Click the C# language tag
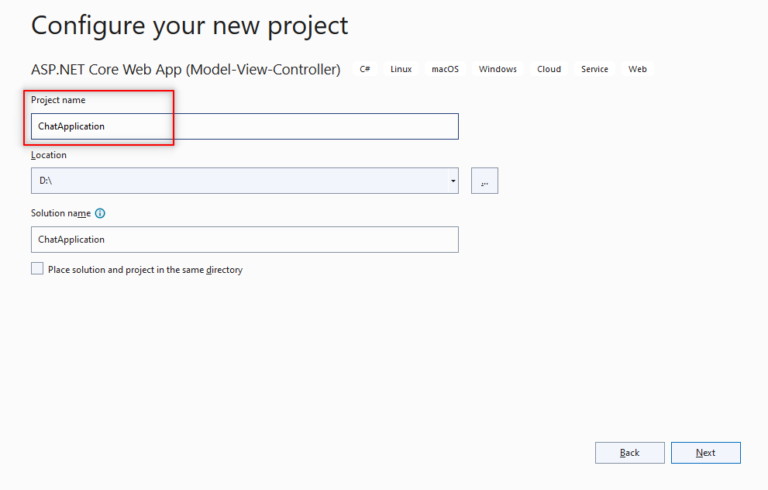The height and width of the screenshot is (490, 768). click(365, 69)
